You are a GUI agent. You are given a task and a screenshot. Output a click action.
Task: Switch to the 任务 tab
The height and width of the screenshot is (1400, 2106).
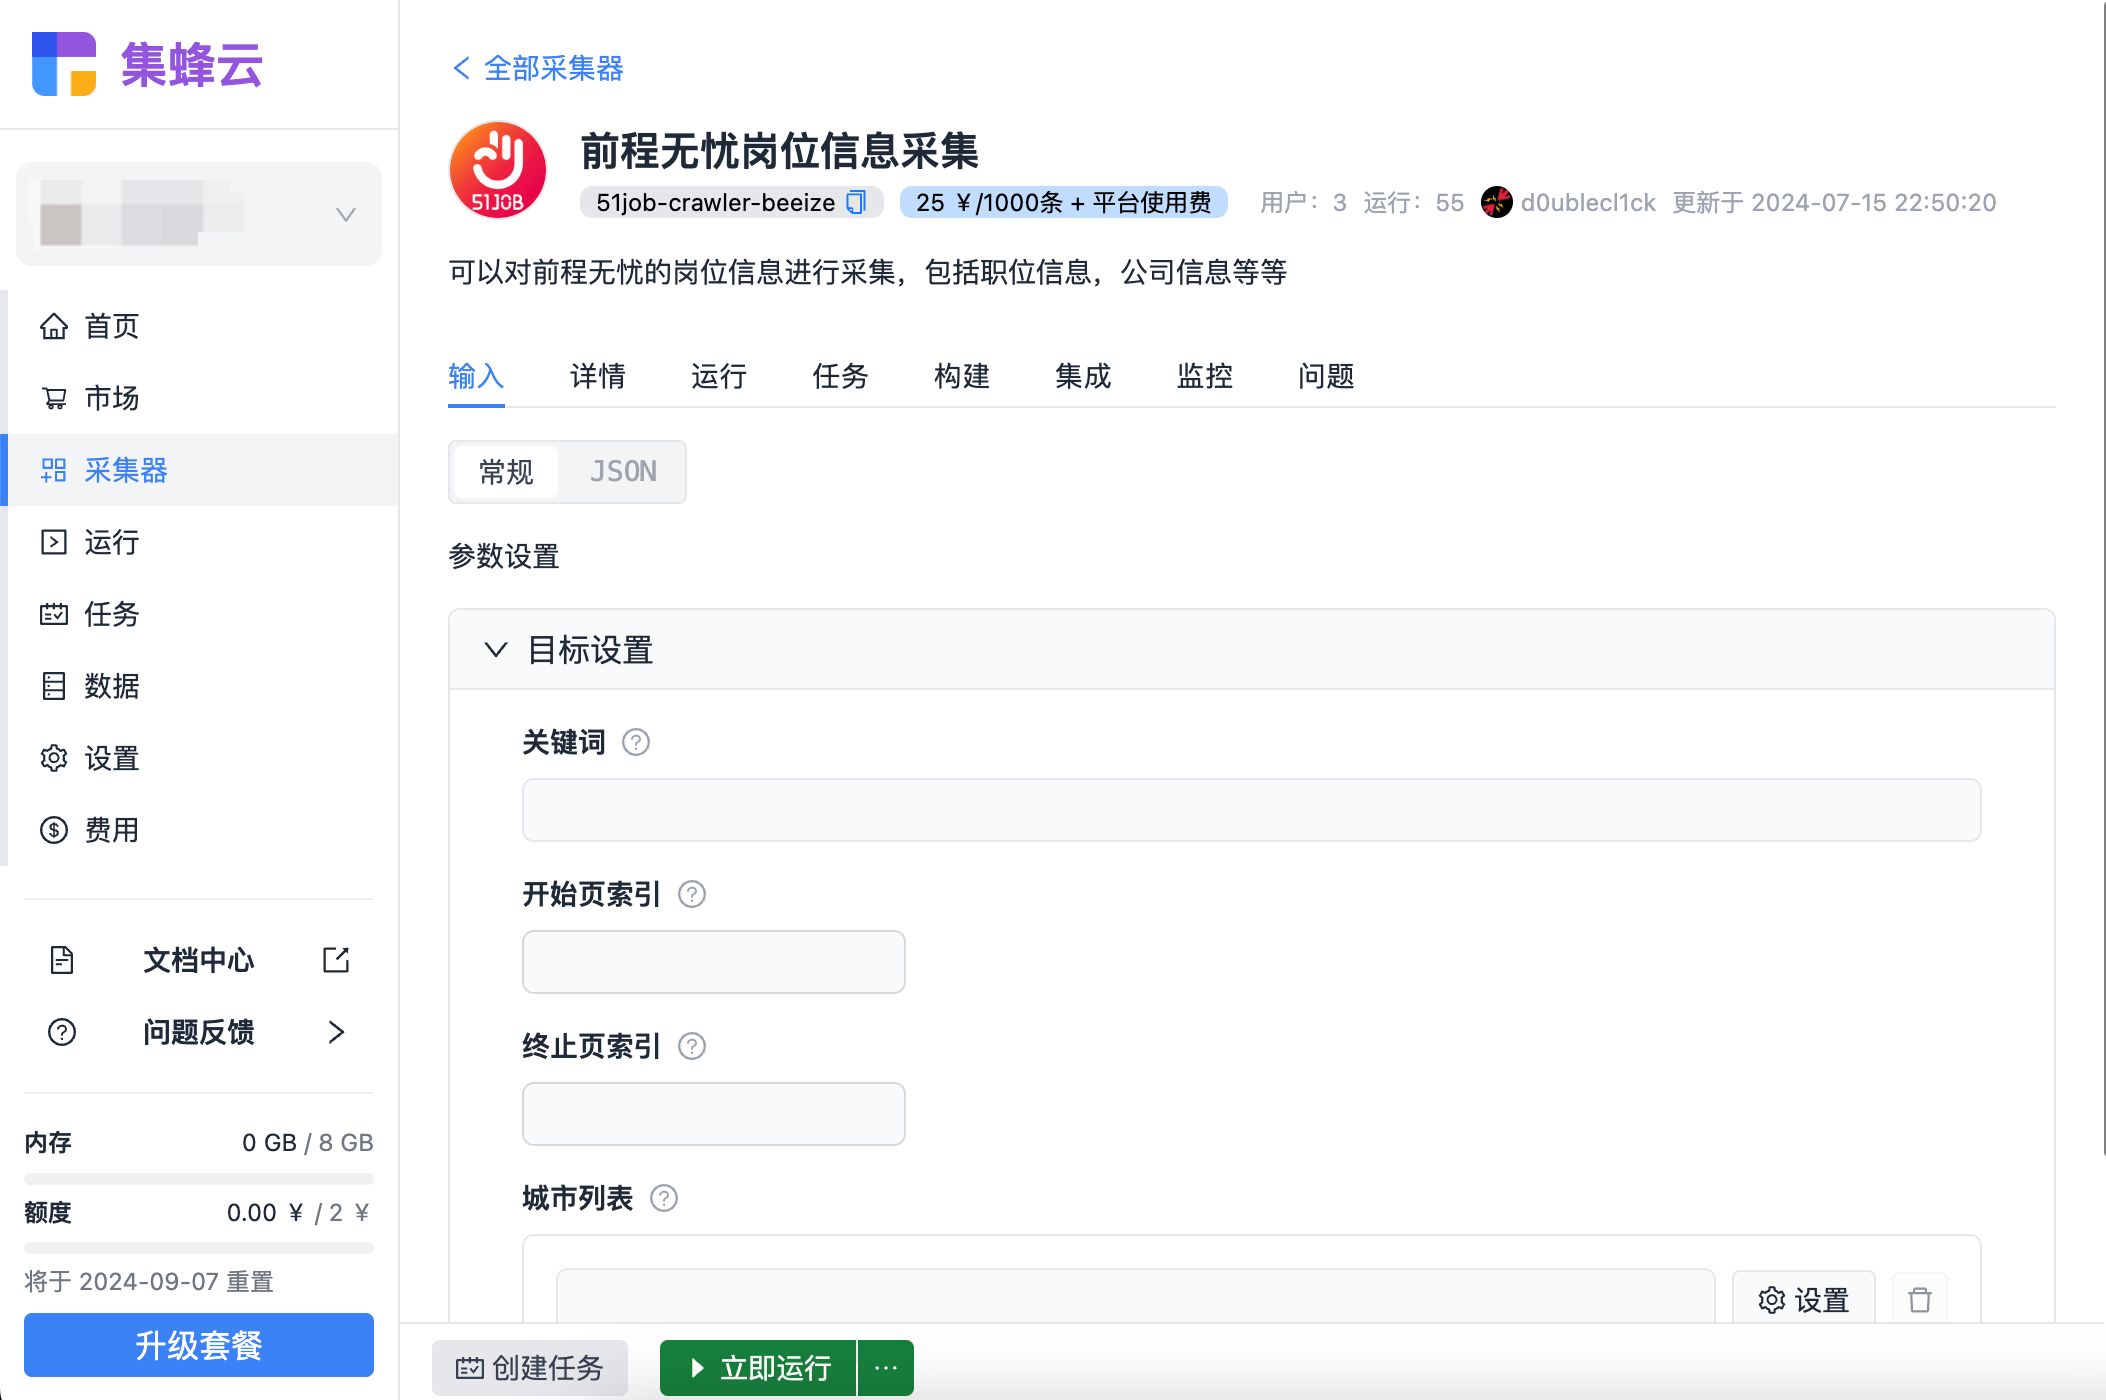(841, 376)
